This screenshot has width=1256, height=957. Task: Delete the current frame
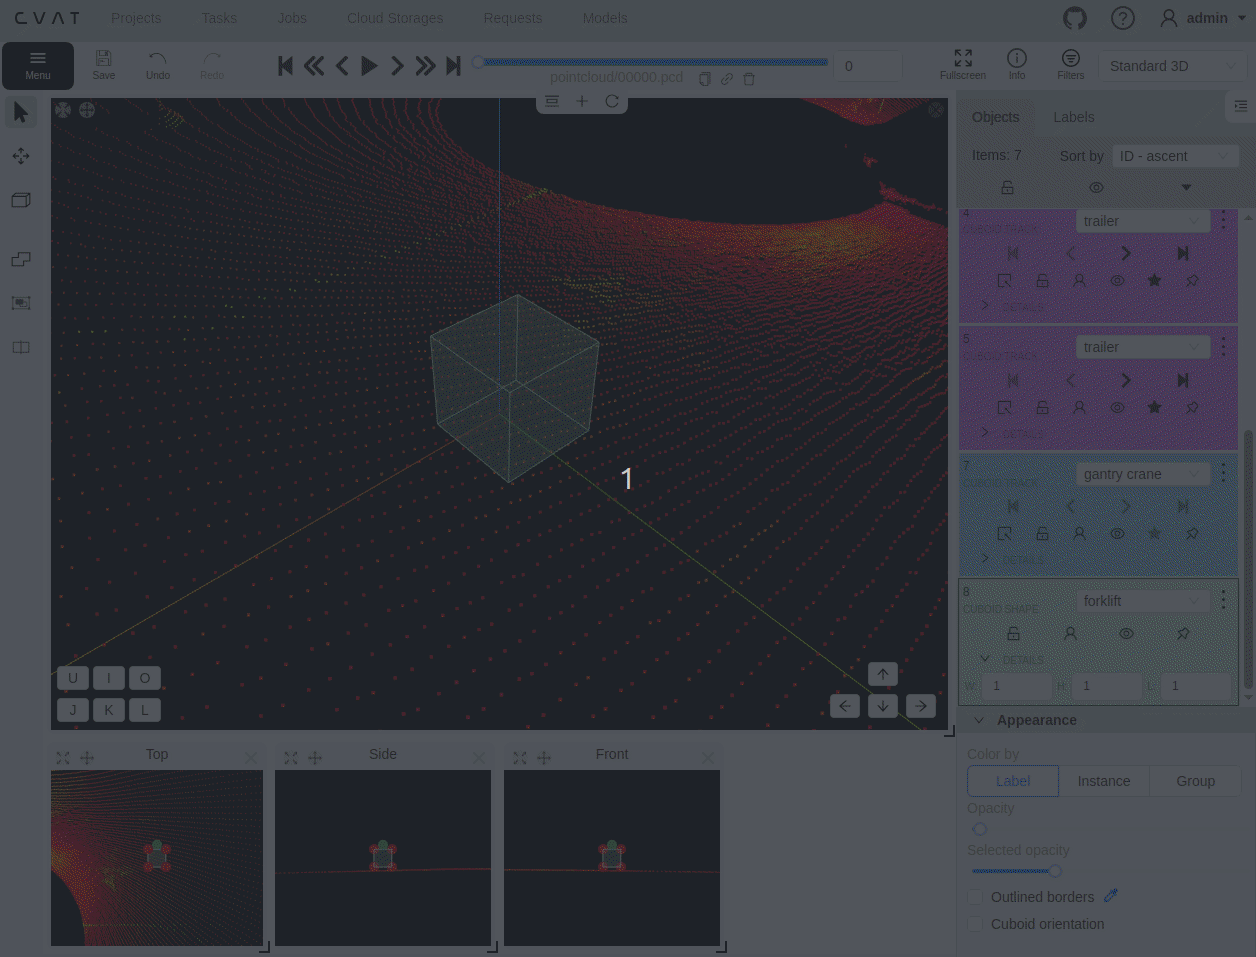coord(749,79)
